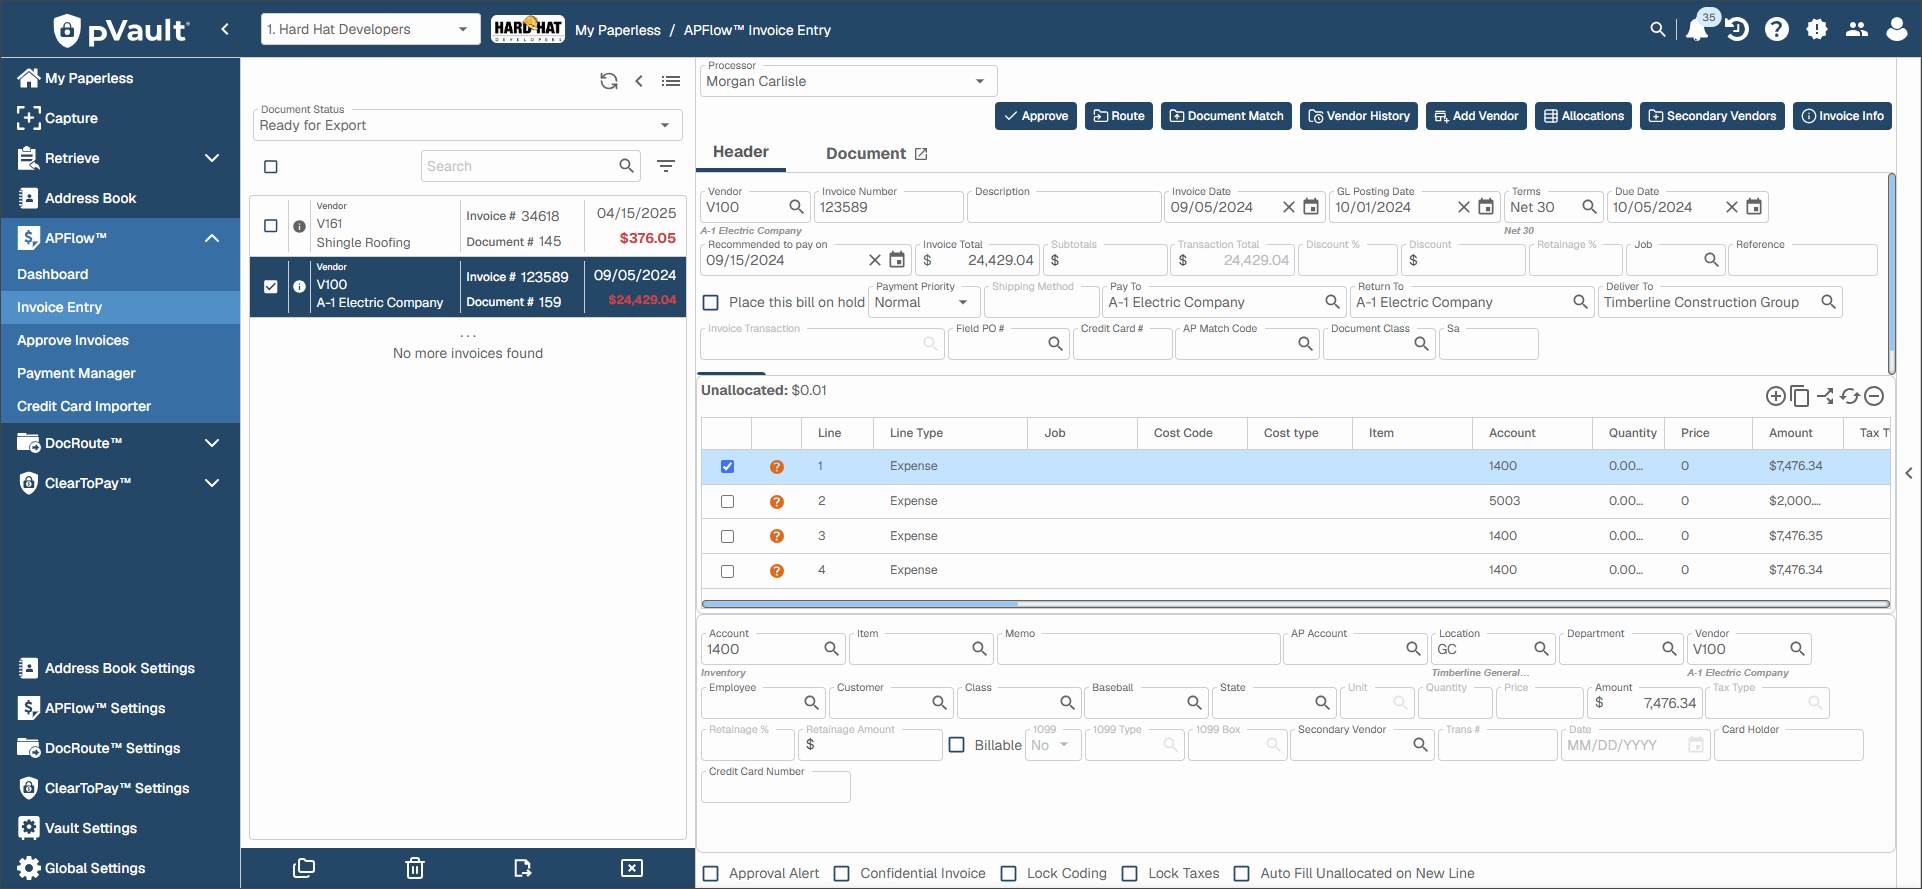
Task: Click the Vendor History button
Action: (x=1359, y=116)
